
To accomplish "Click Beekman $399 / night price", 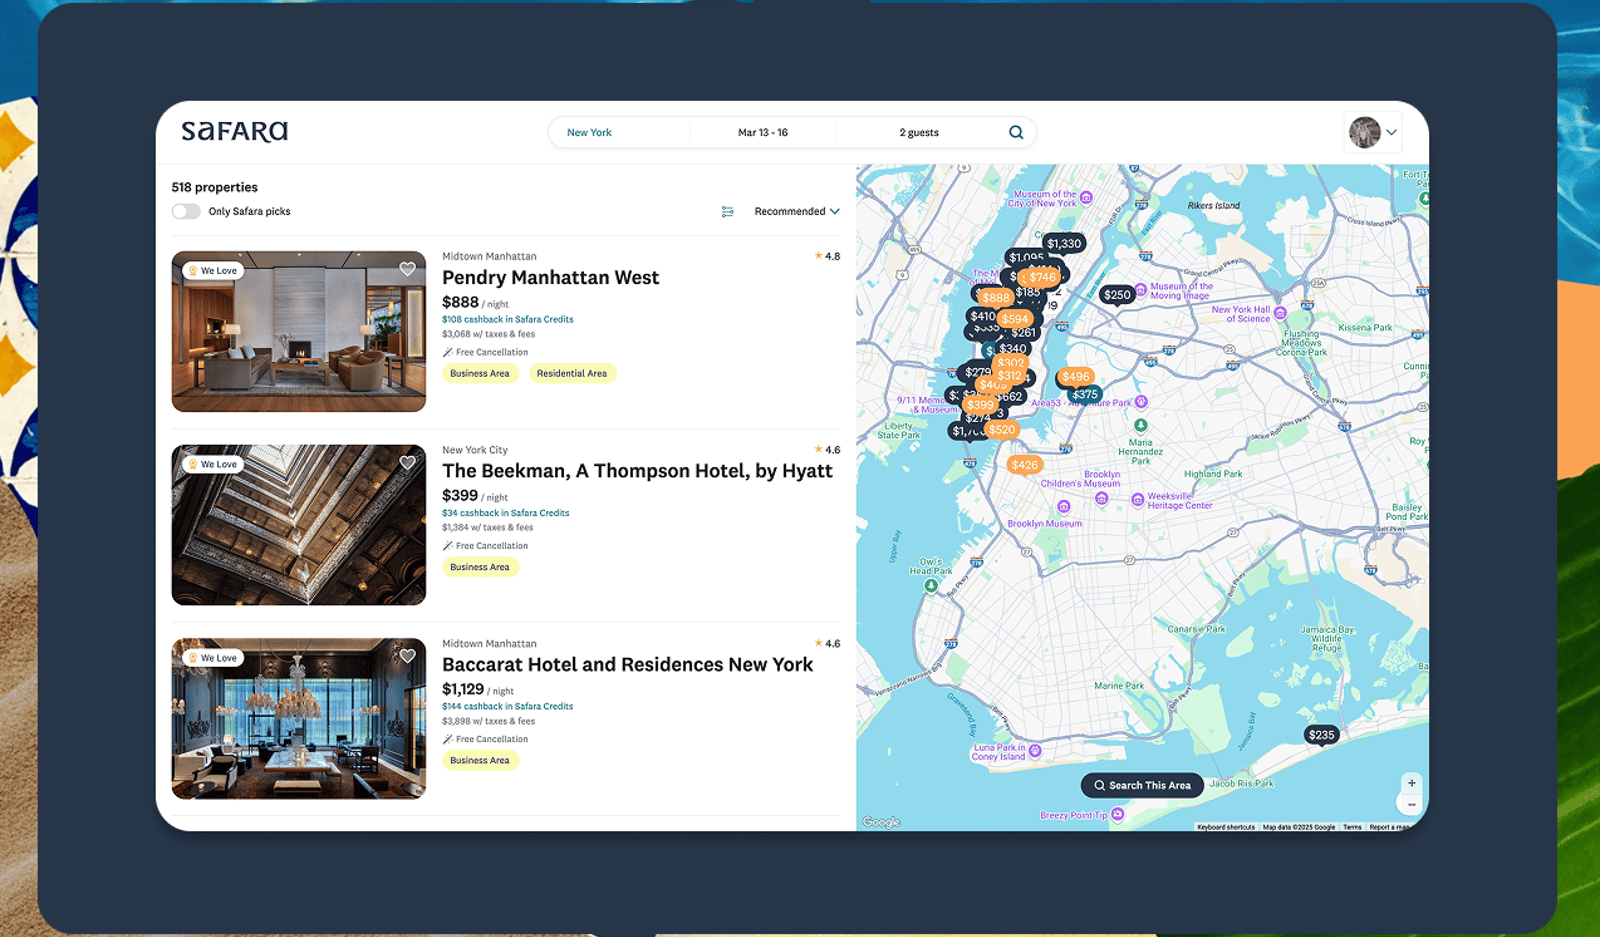I will [475, 496].
